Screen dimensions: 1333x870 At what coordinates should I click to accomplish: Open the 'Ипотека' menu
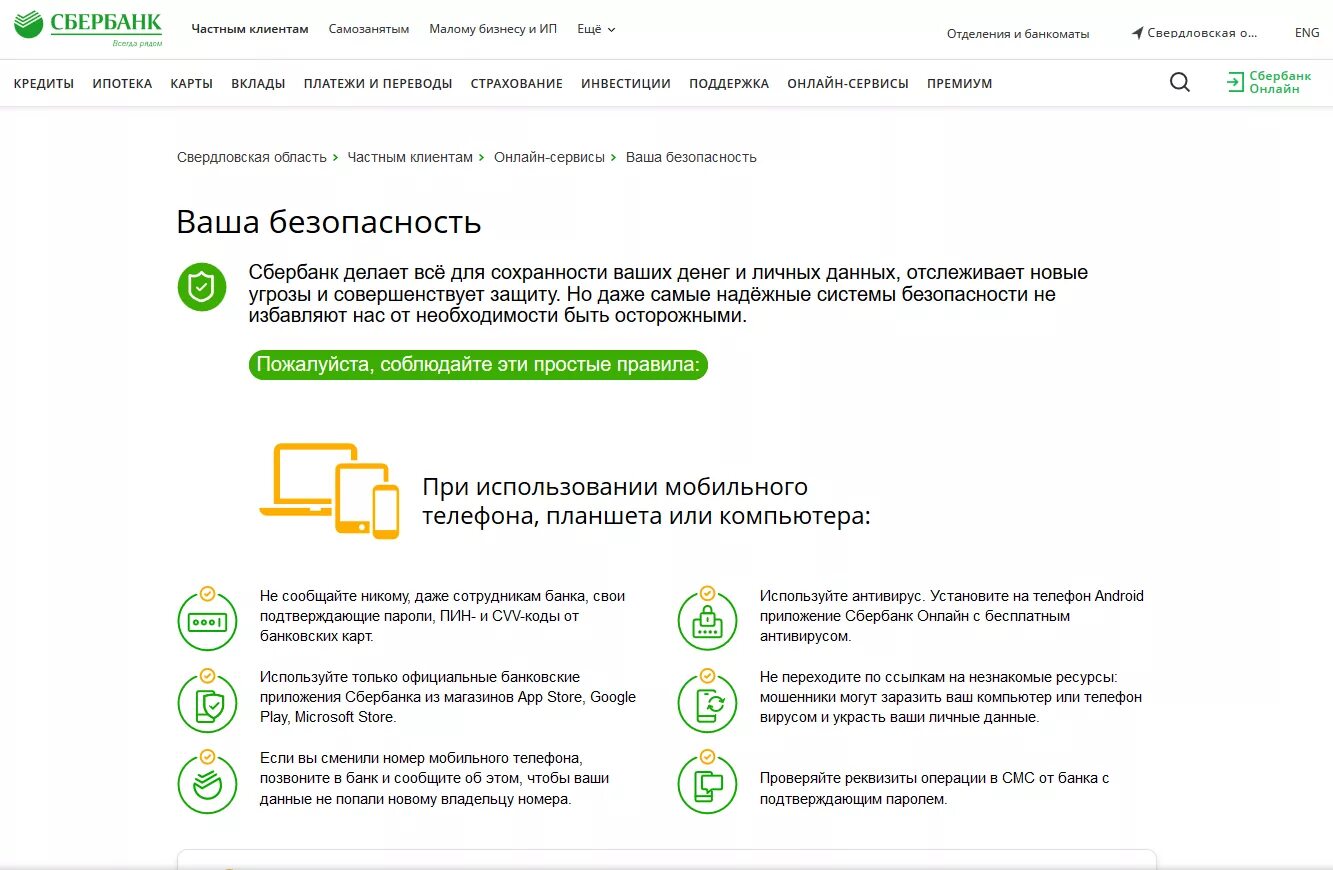click(122, 84)
